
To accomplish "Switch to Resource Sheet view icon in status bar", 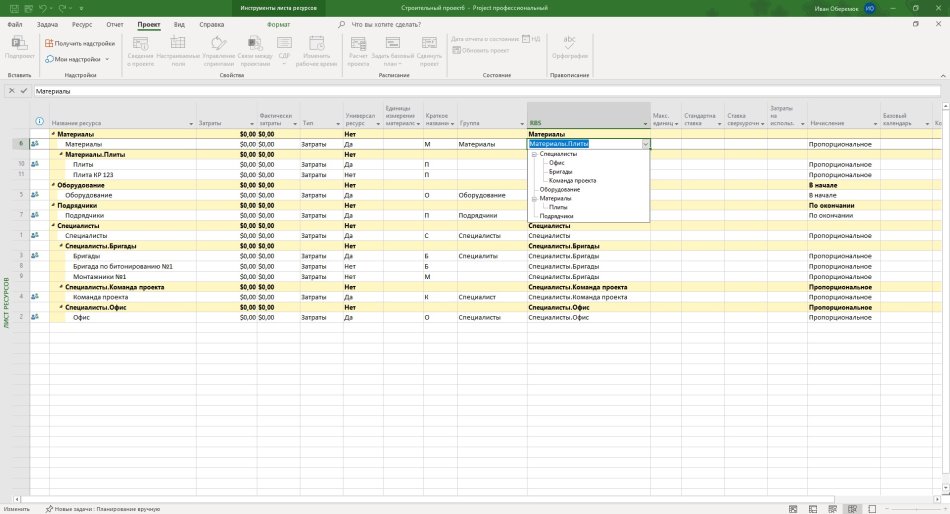I will tap(852, 509).
